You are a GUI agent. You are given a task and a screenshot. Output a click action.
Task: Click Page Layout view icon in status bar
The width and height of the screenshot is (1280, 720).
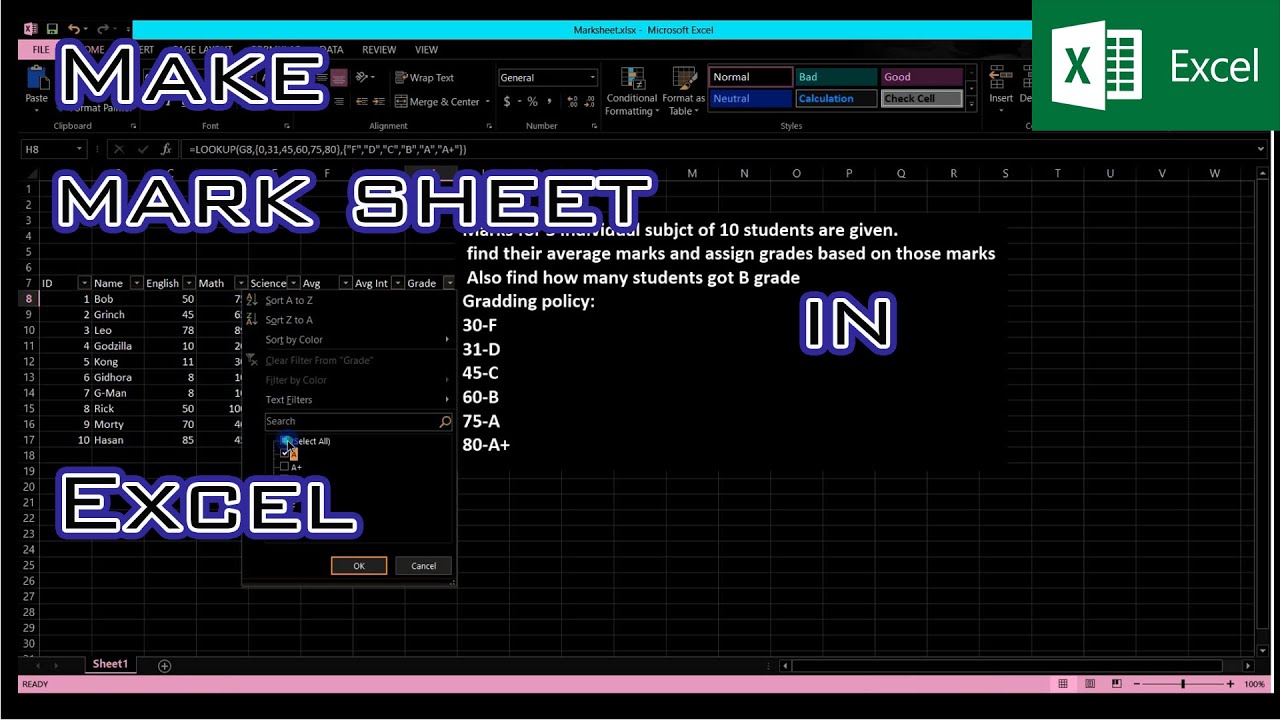pyautogui.click(x=1090, y=684)
